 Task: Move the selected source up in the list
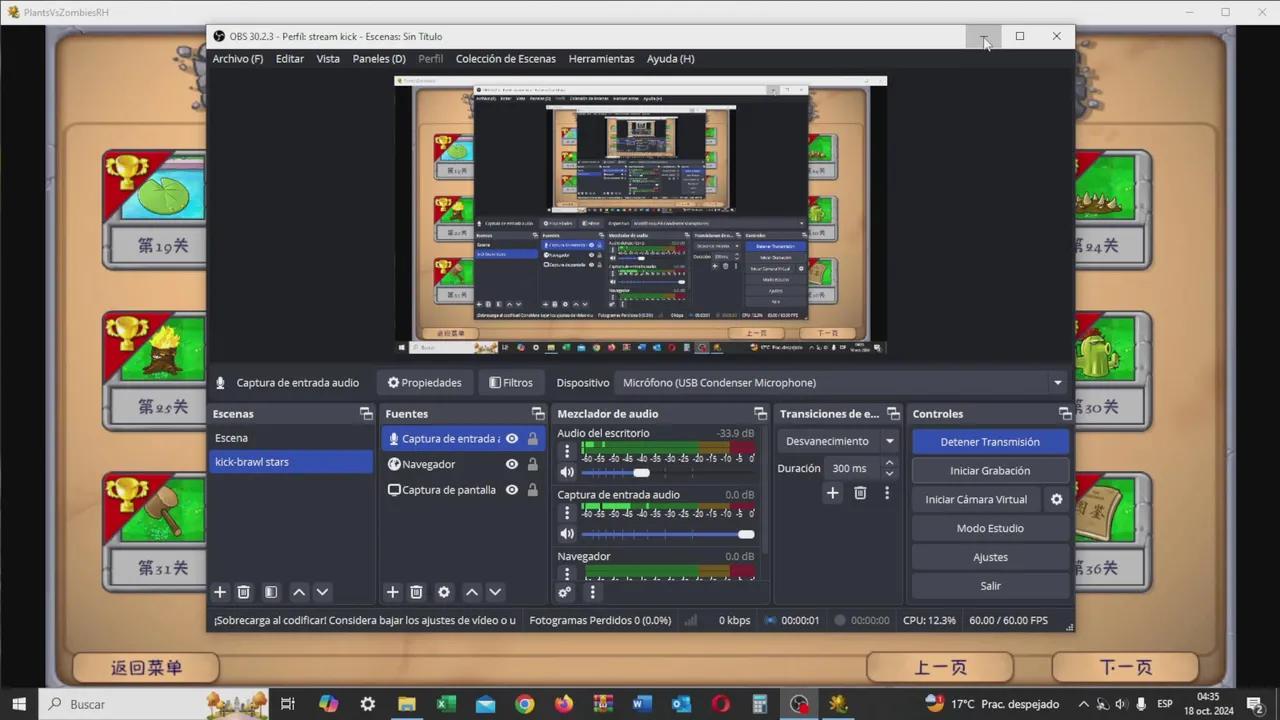472,592
